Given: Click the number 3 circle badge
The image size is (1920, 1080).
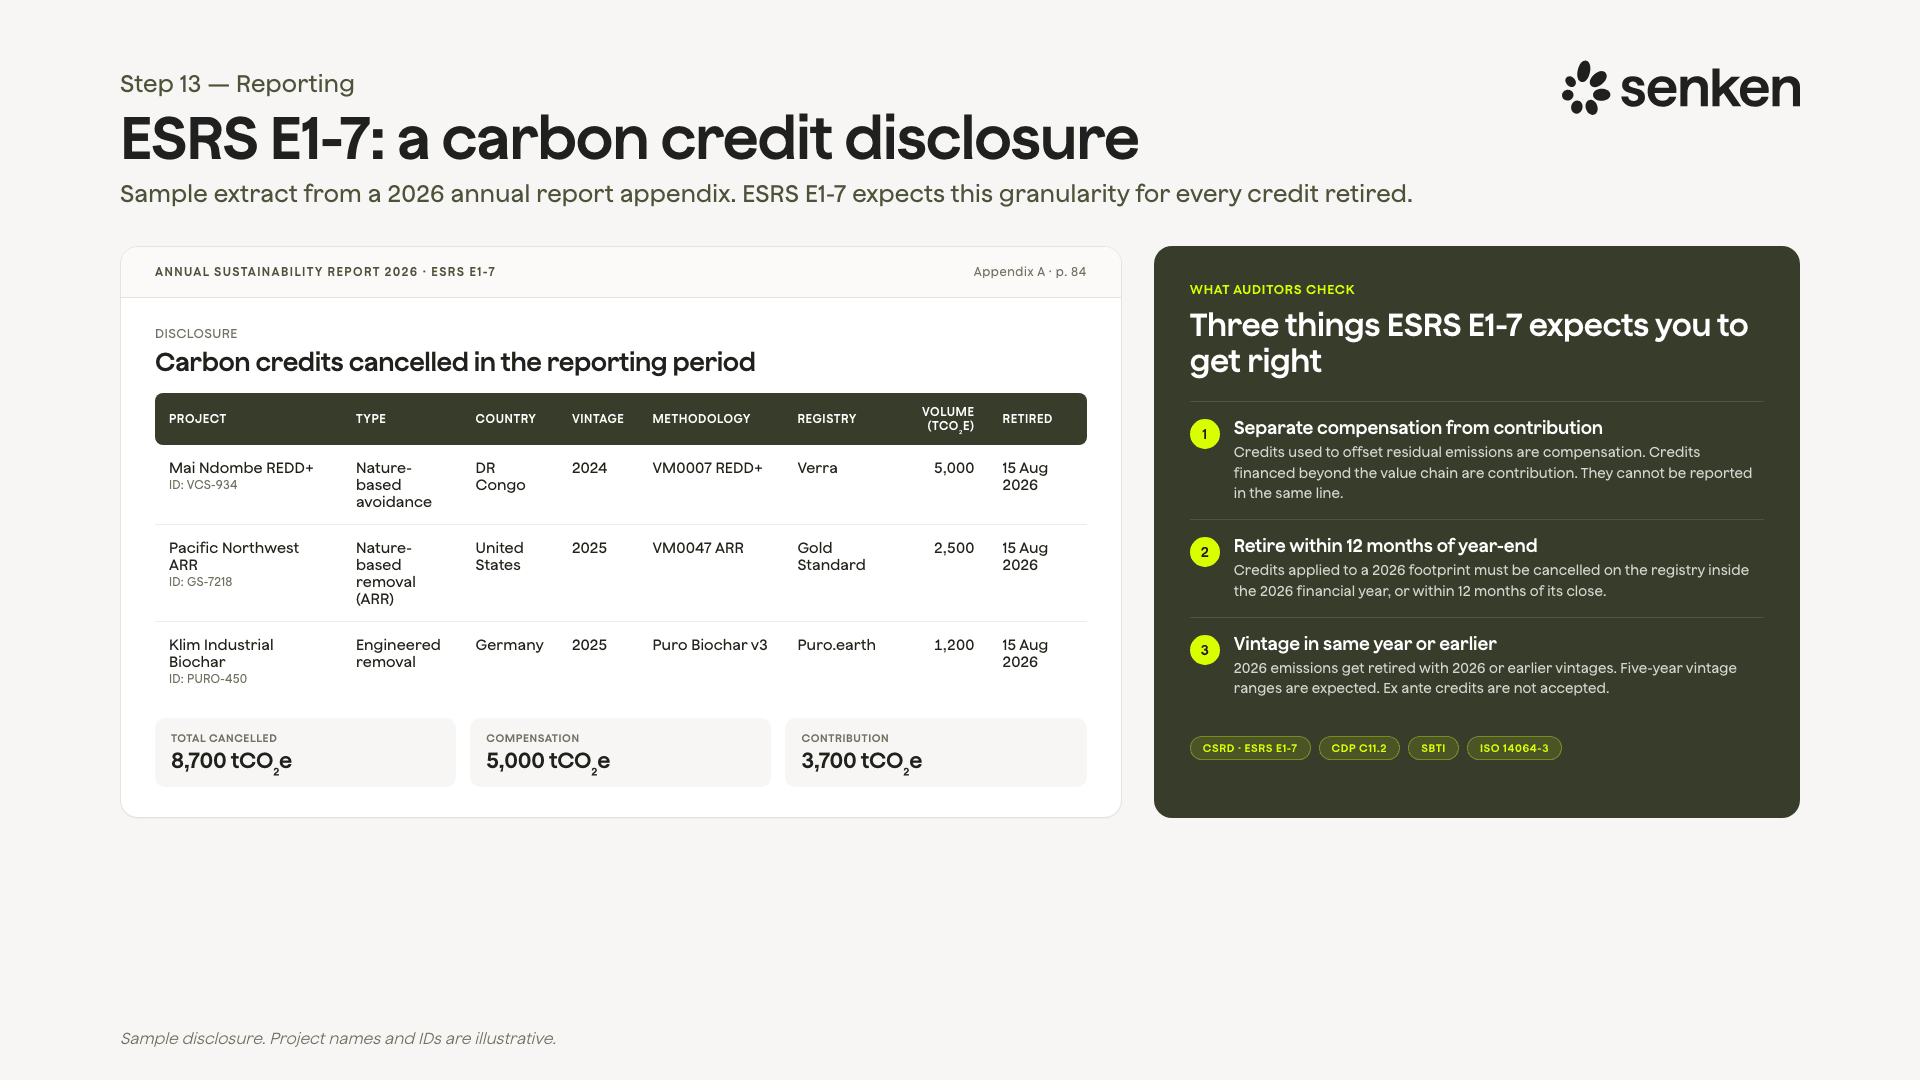Looking at the screenshot, I should click(1205, 650).
